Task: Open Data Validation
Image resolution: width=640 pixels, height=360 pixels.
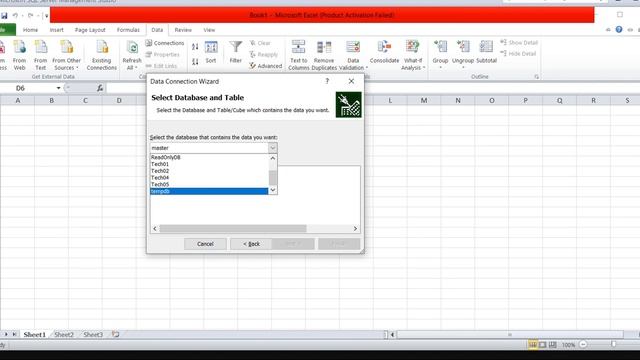Action: pyautogui.click(x=353, y=56)
